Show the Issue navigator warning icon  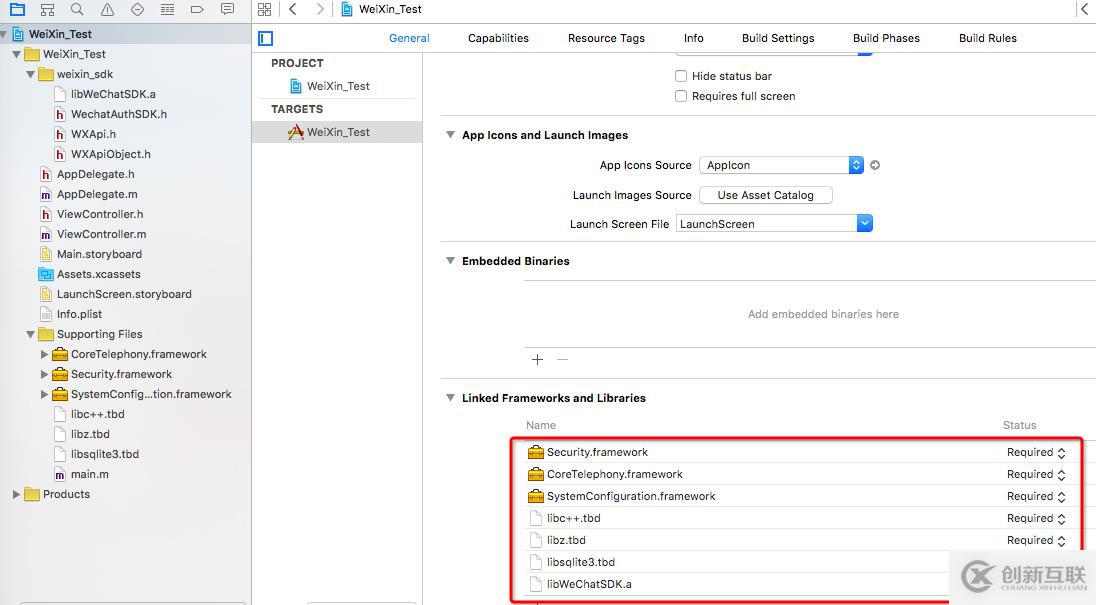[108, 9]
